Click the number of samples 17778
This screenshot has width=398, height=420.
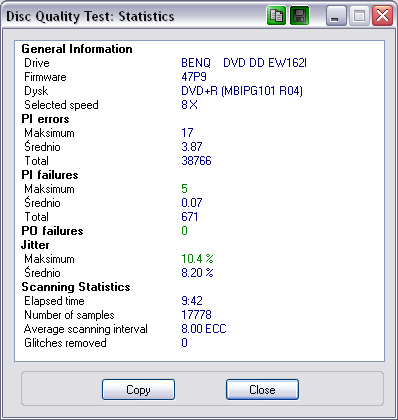[x=196, y=315]
